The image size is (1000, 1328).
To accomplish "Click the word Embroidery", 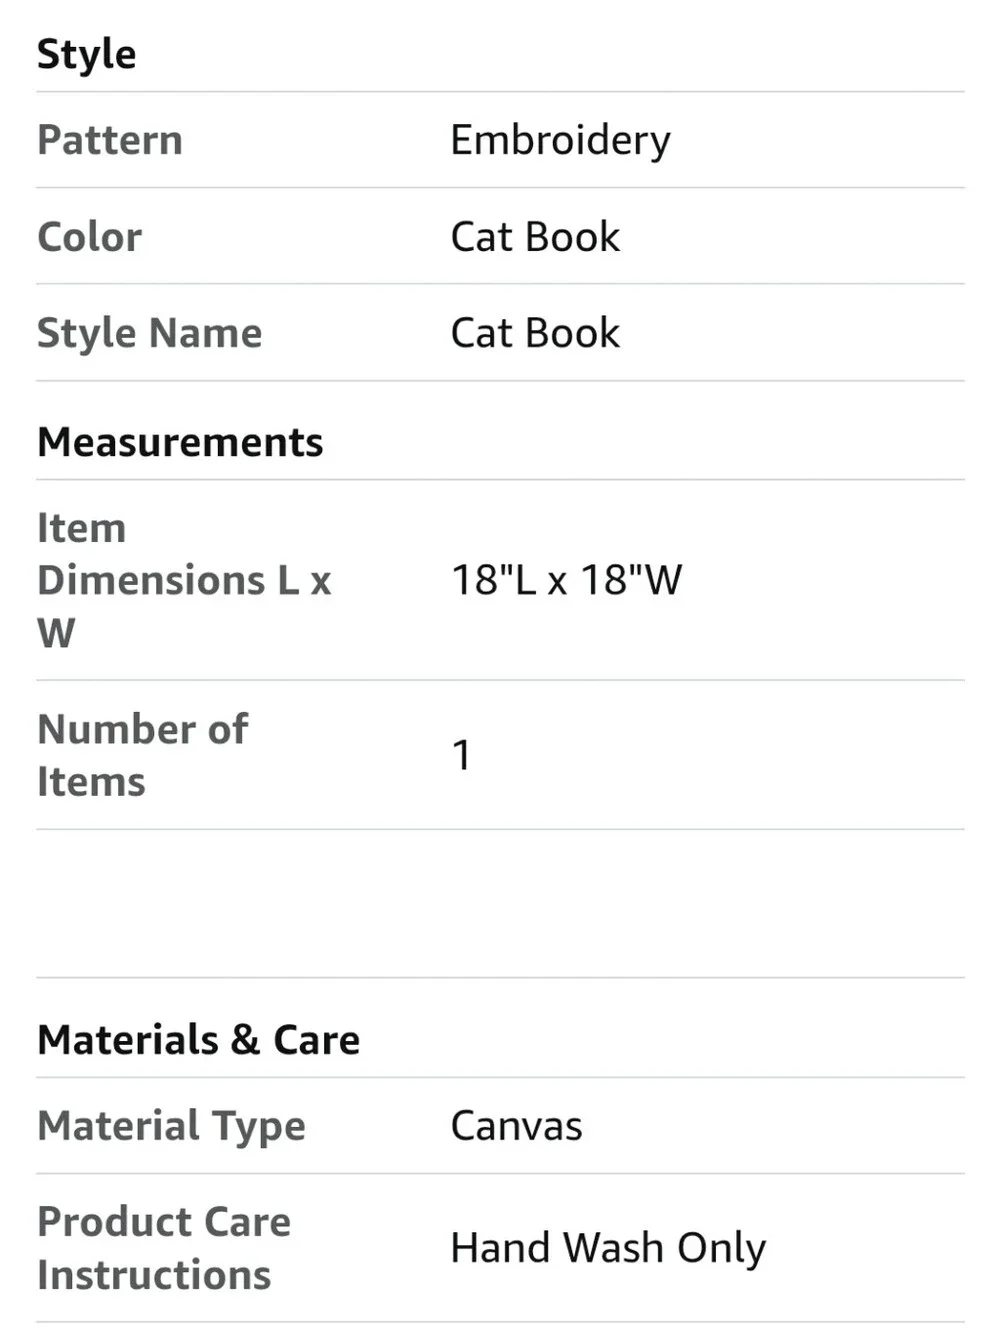I will coord(560,141).
